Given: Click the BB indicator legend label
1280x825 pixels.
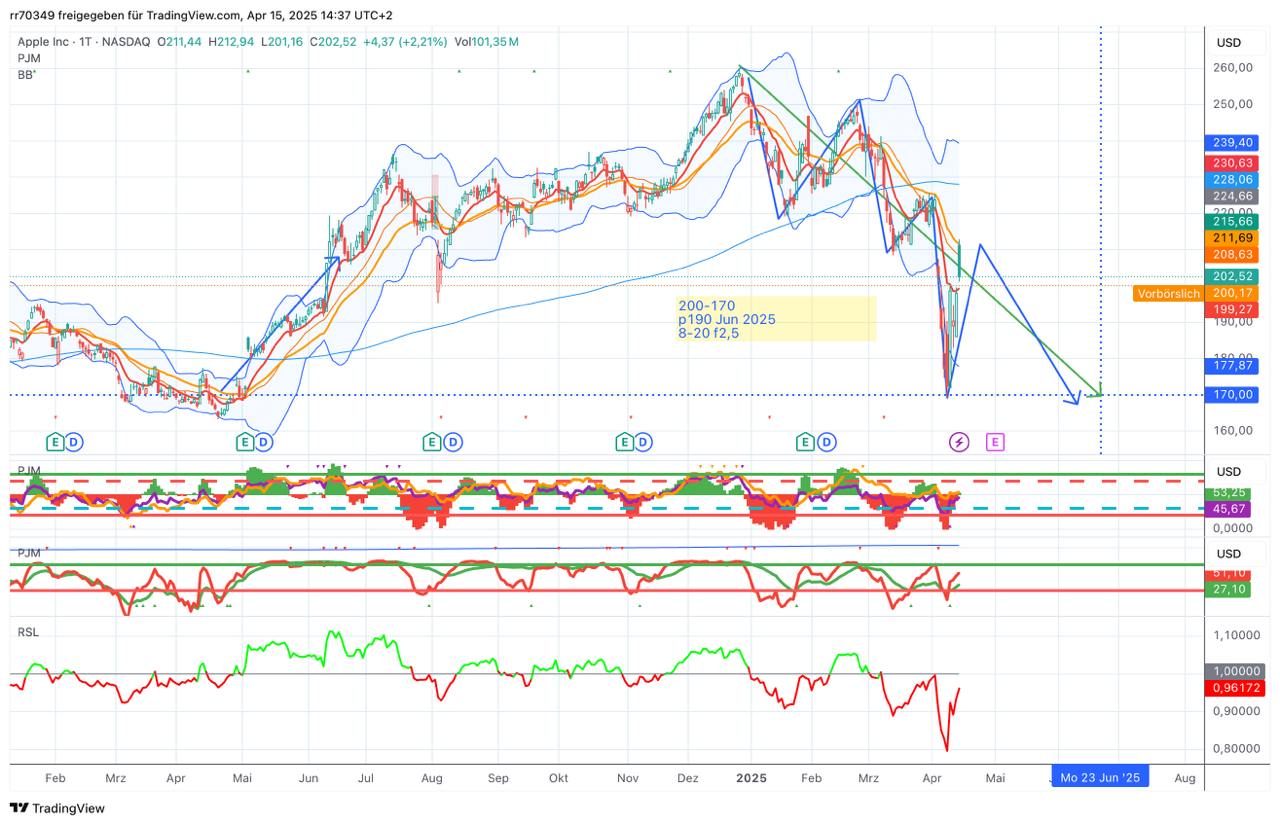Looking at the screenshot, I should point(25,75).
